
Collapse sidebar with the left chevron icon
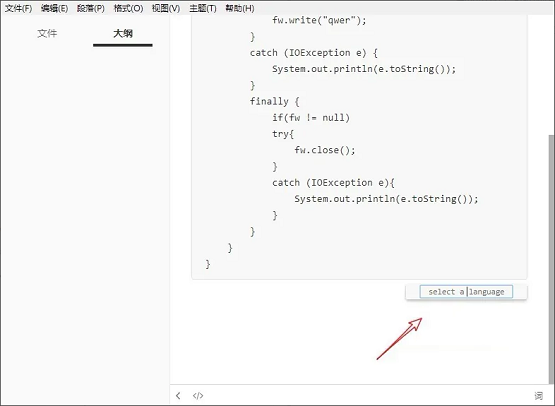[x=178, y=395]
